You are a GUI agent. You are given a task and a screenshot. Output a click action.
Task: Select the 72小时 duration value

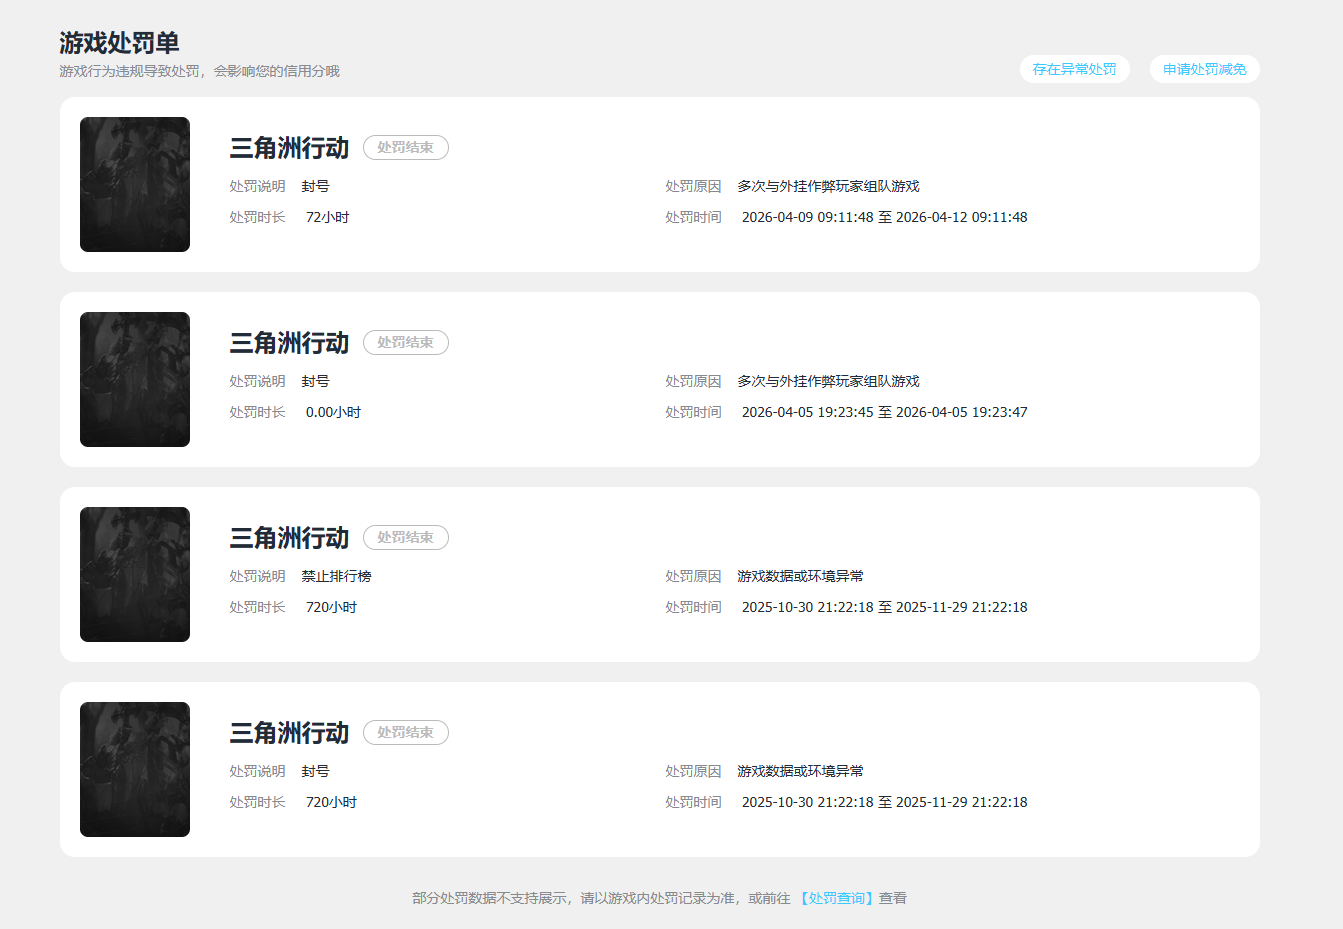pos(327,217)
